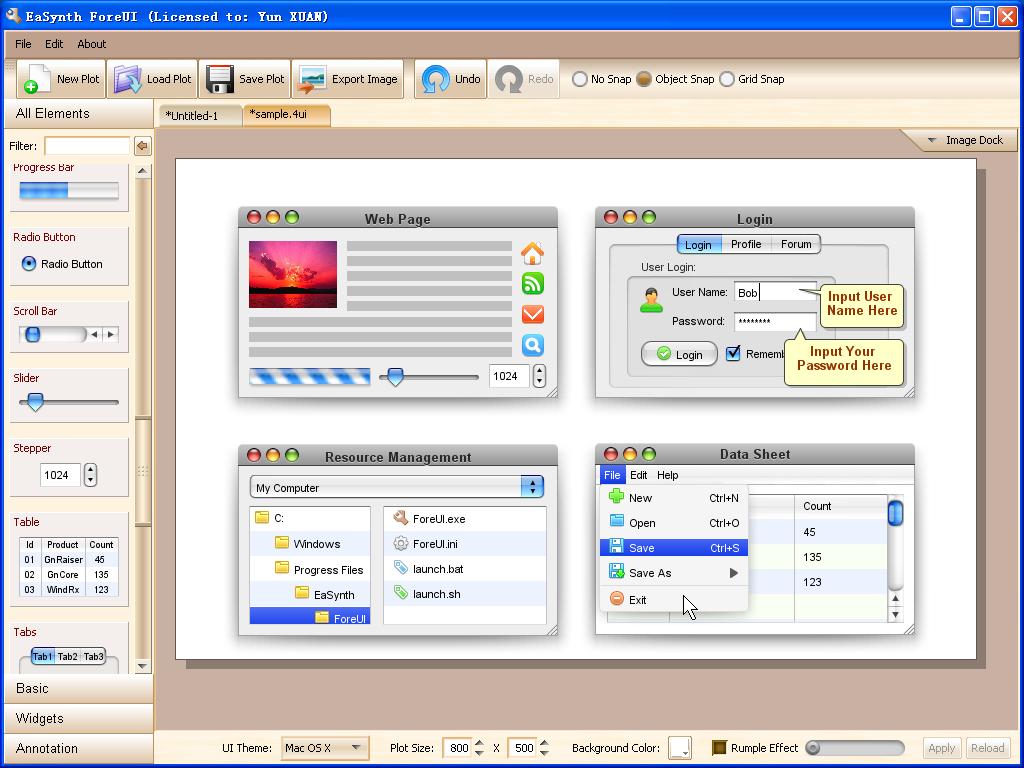The width and height of the screenshot is (1024, 768).
Task: Click the green RSS feed icon
Action: 533,283
